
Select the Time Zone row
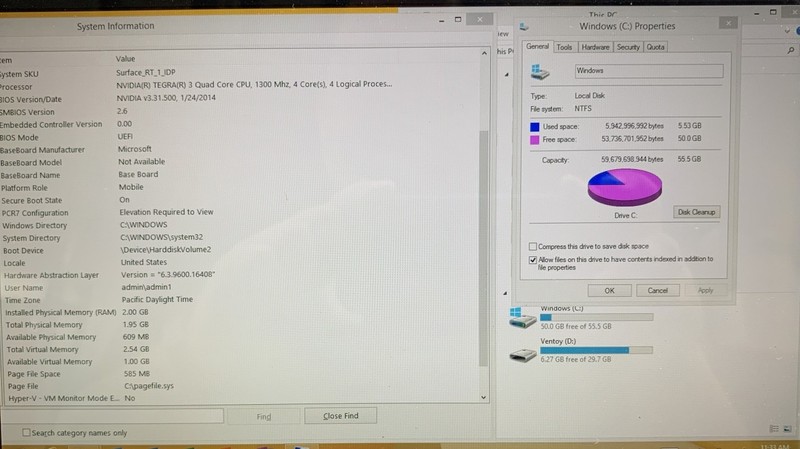[x=240, y=300]
